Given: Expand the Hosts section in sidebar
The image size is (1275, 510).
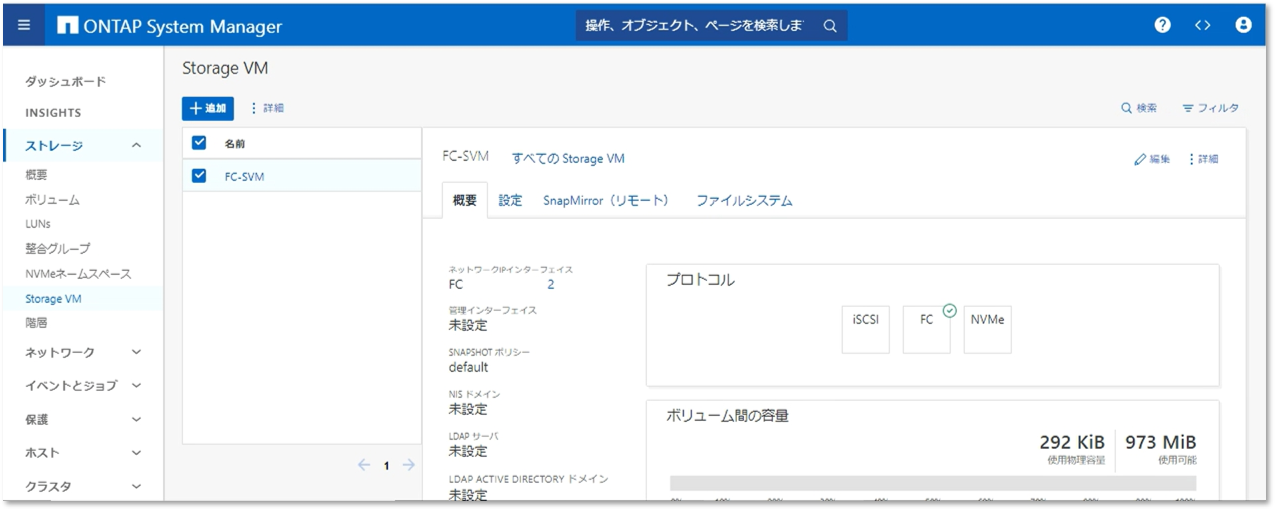Looking at the screenshot, I should tap(137, 453).
